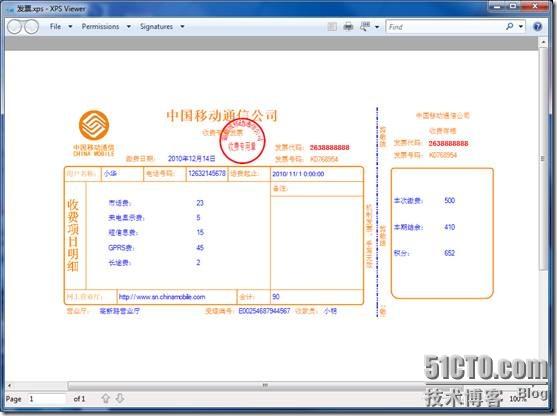The width and height of the screenshot is (557, 416).
Task: Click the horizontal scrollbar thumb
Action: click(265, 385)
